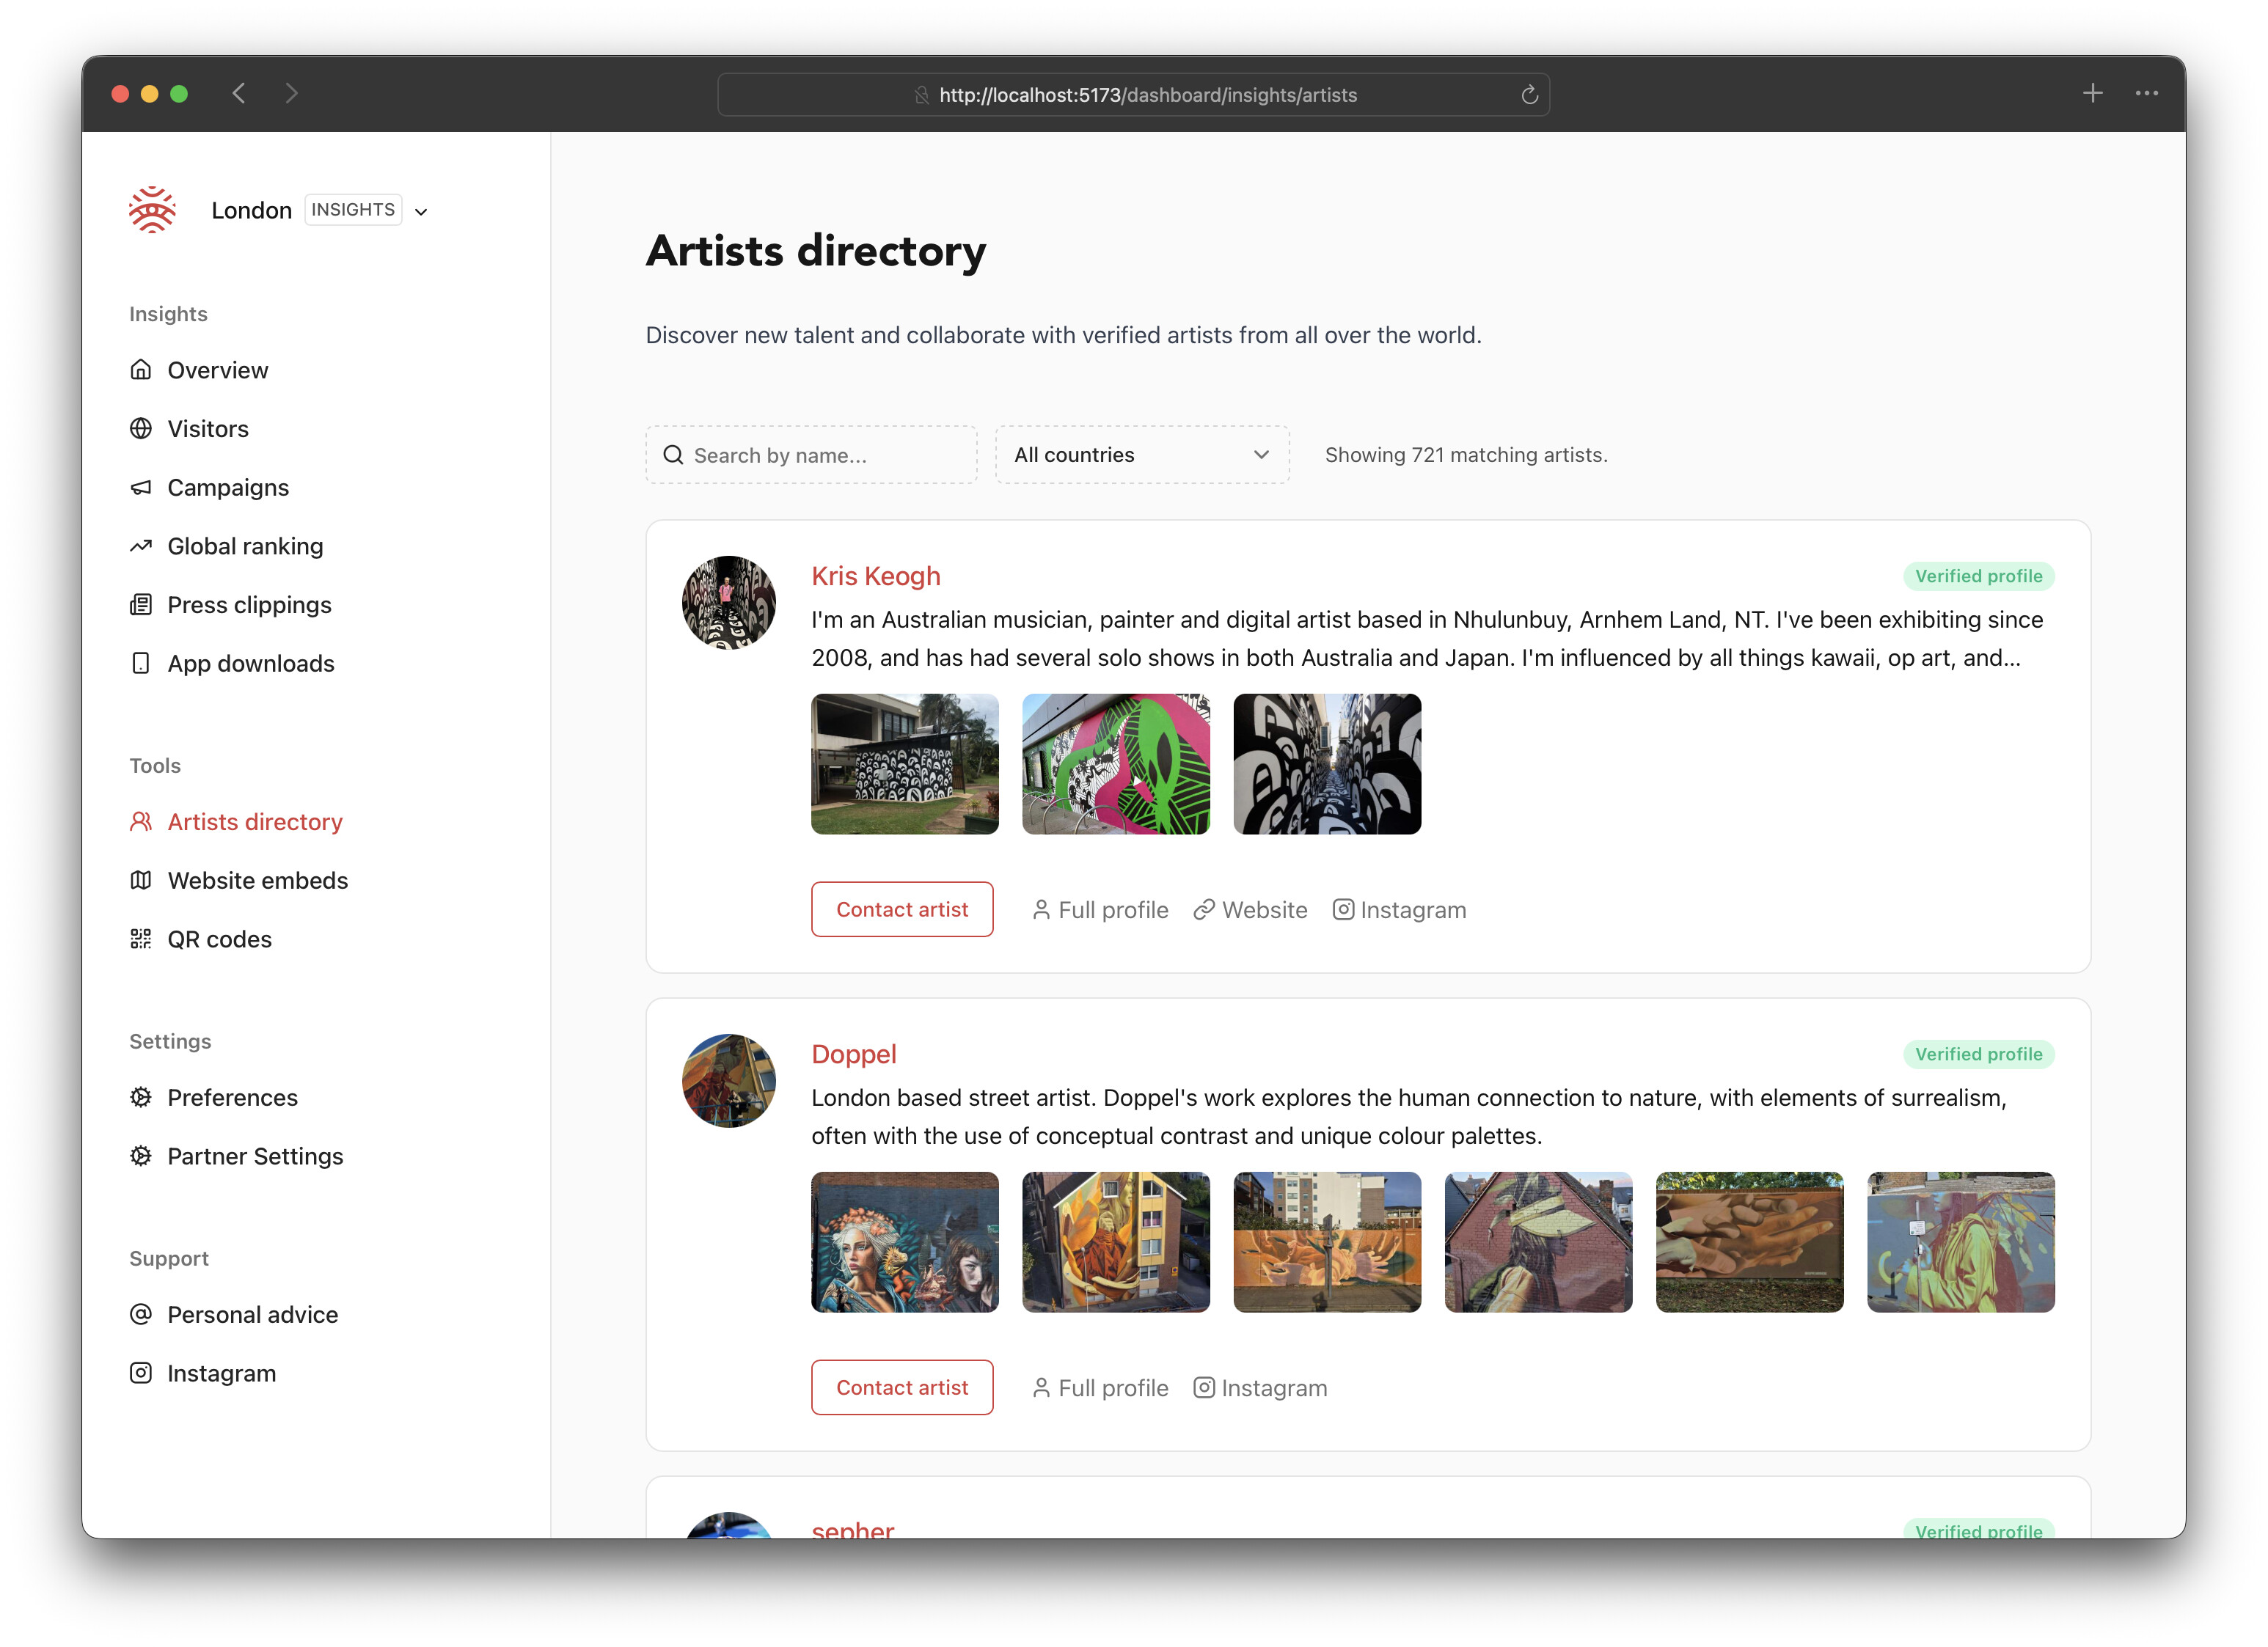The height and width of the screenshot is (1647, 2268).
Task: Click the browser back arrow
Action: click(x=239, y=94)
